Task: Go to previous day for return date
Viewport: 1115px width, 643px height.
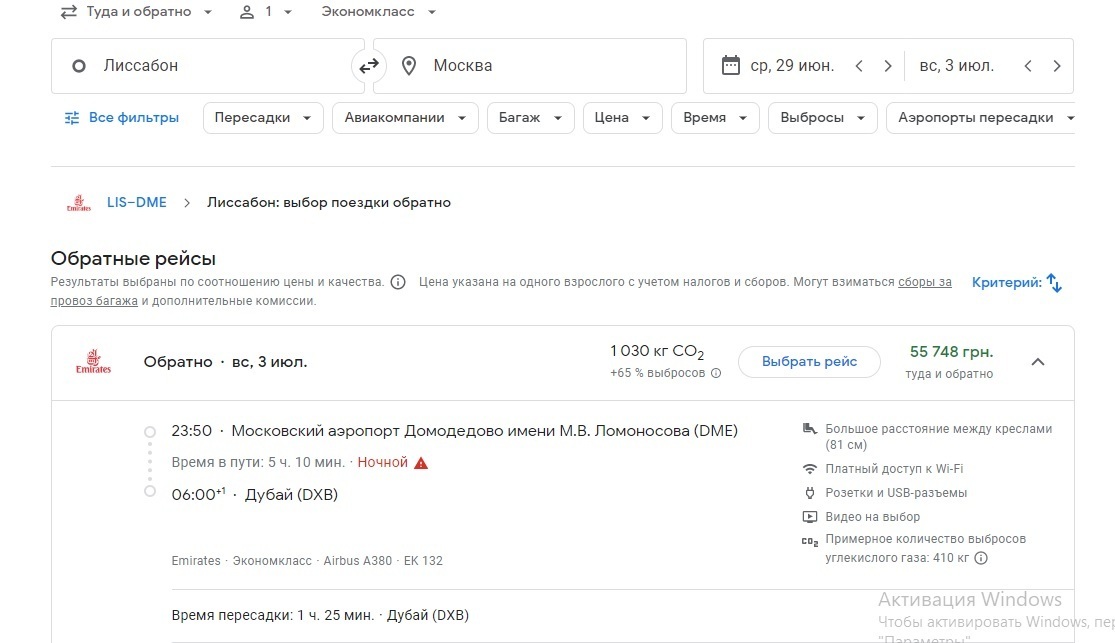Action: tap(1028, 66)
